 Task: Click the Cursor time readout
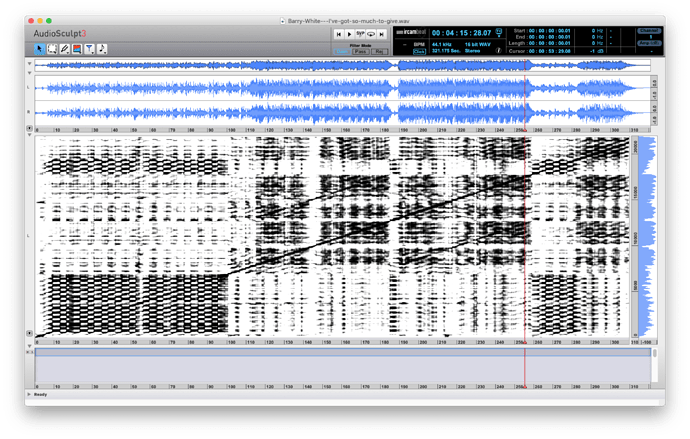549,51
